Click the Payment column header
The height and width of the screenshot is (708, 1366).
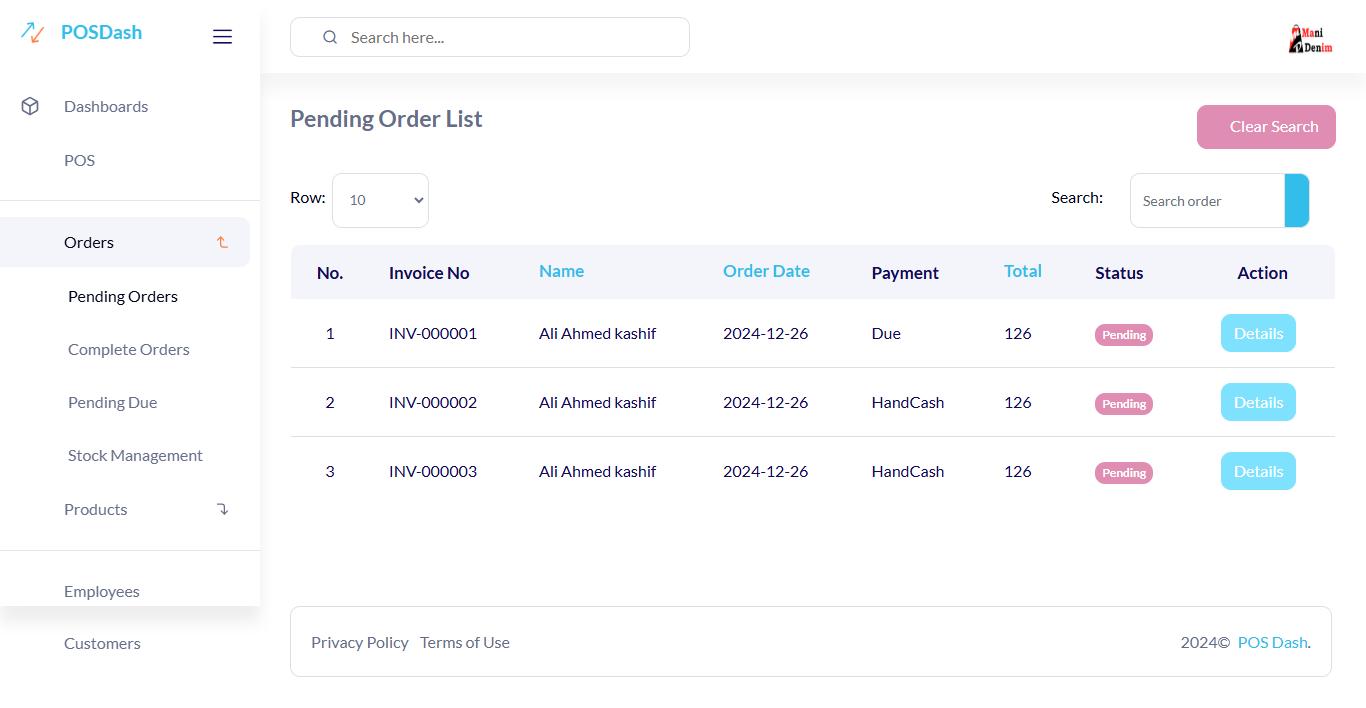point(905,273)
